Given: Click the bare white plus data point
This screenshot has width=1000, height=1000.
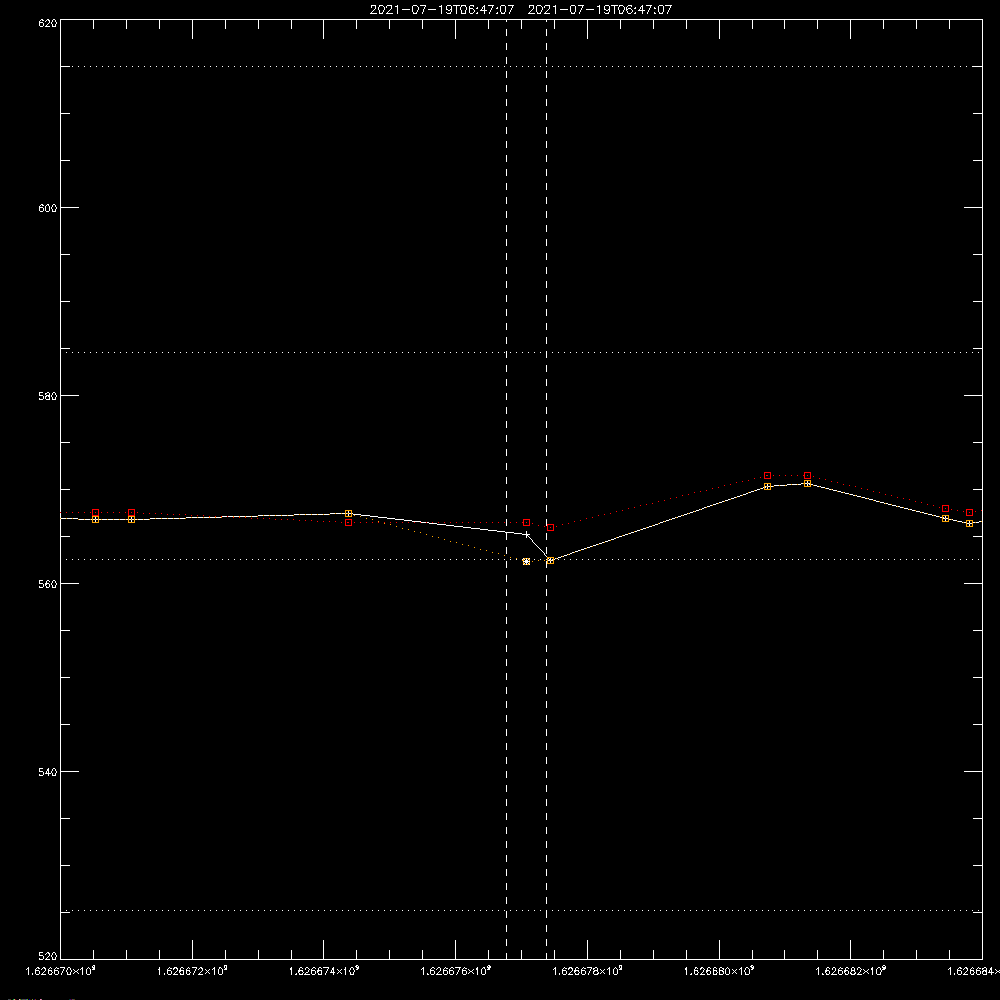Looking at the screenshot, I should pos(527,534).
